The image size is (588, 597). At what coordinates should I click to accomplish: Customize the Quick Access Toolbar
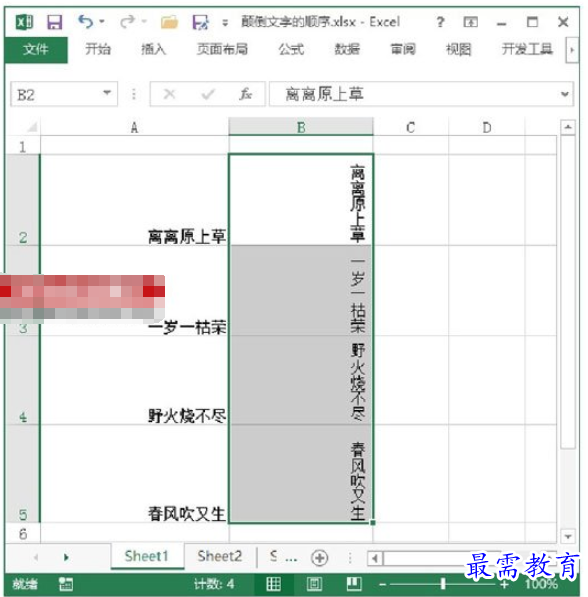(x=225, y=23)
